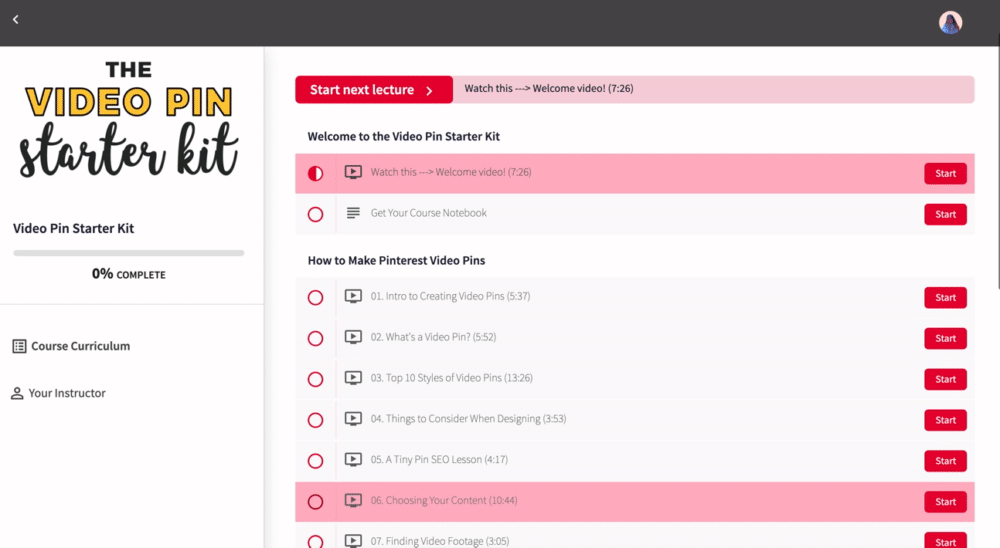
Task: Click Start next lecture button
Action: point(374,89)
